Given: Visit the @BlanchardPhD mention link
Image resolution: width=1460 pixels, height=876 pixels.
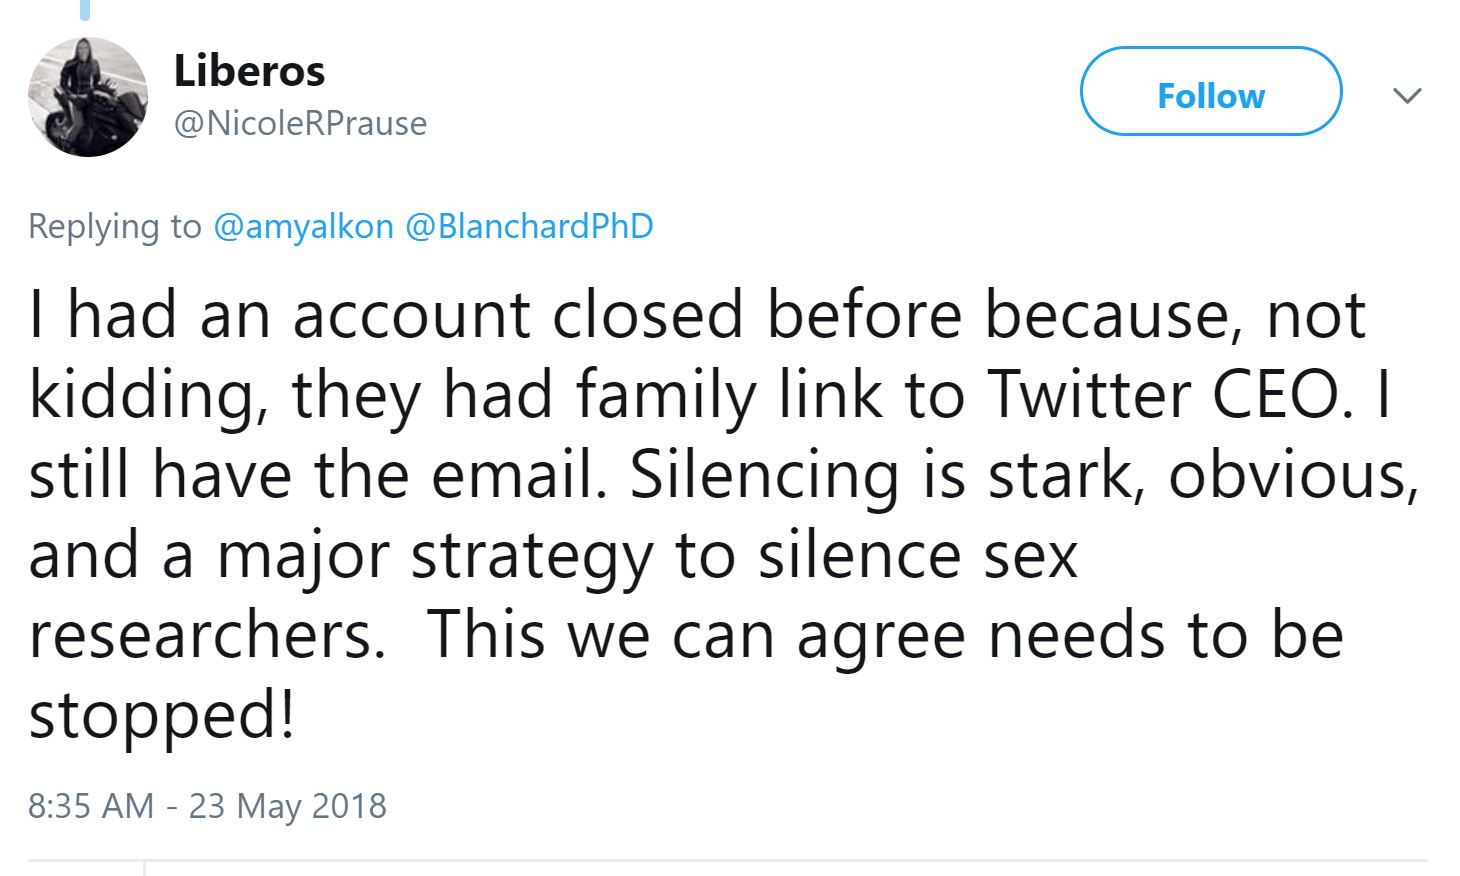Looking at the screenshot, I should tap(529, 226).
